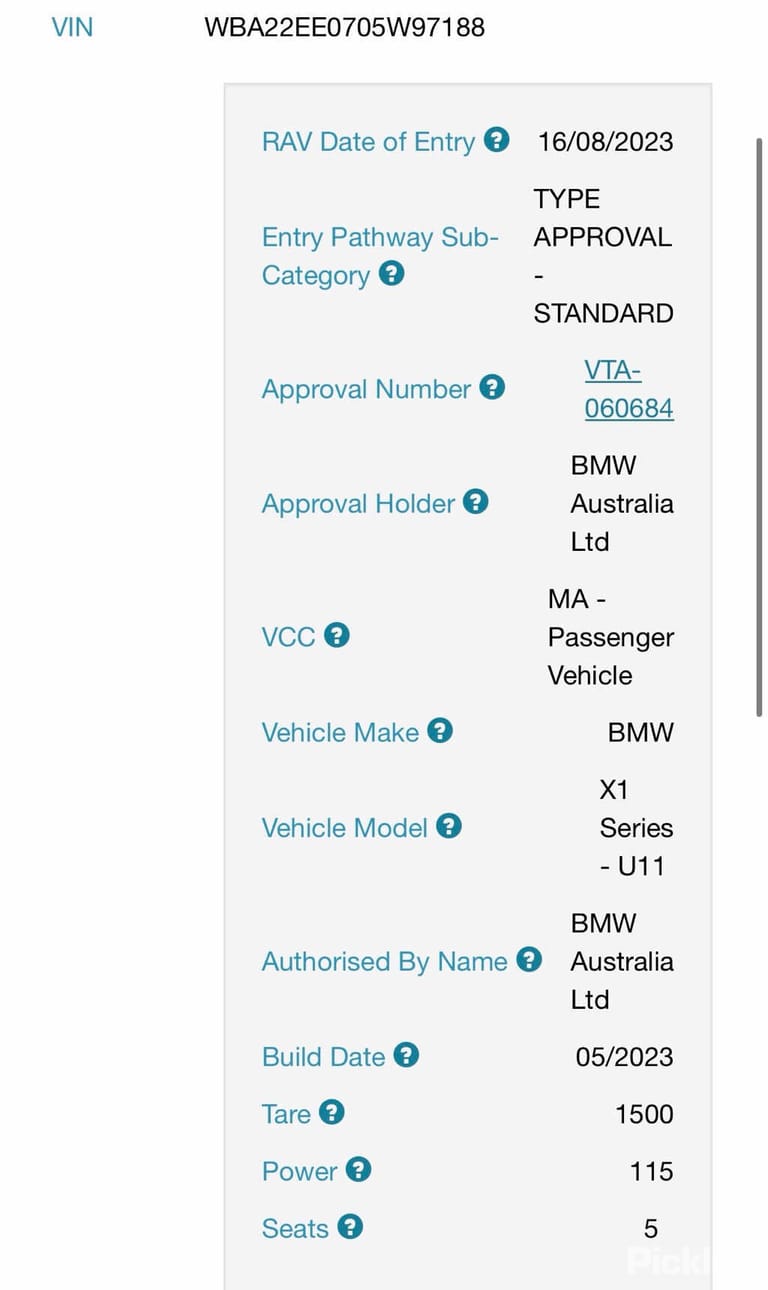Click the VIN label at top
The image size is (768, 1290).
[x=72, y=27]
